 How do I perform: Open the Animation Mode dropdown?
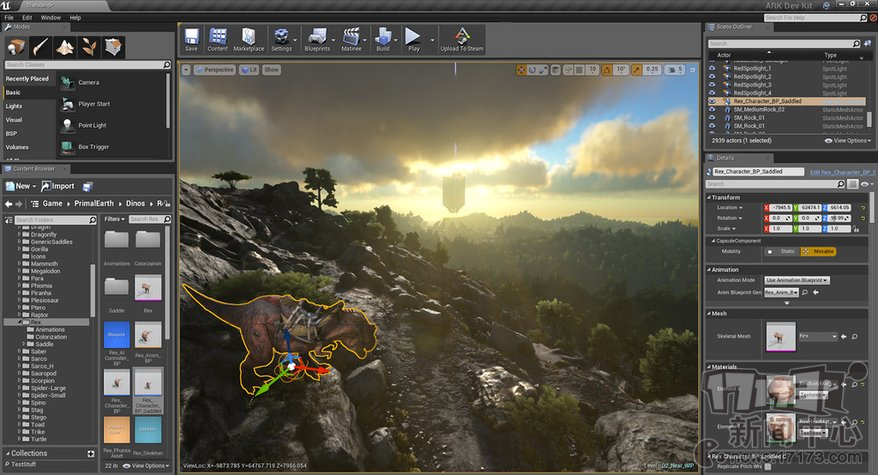click(x=796, y=280)
